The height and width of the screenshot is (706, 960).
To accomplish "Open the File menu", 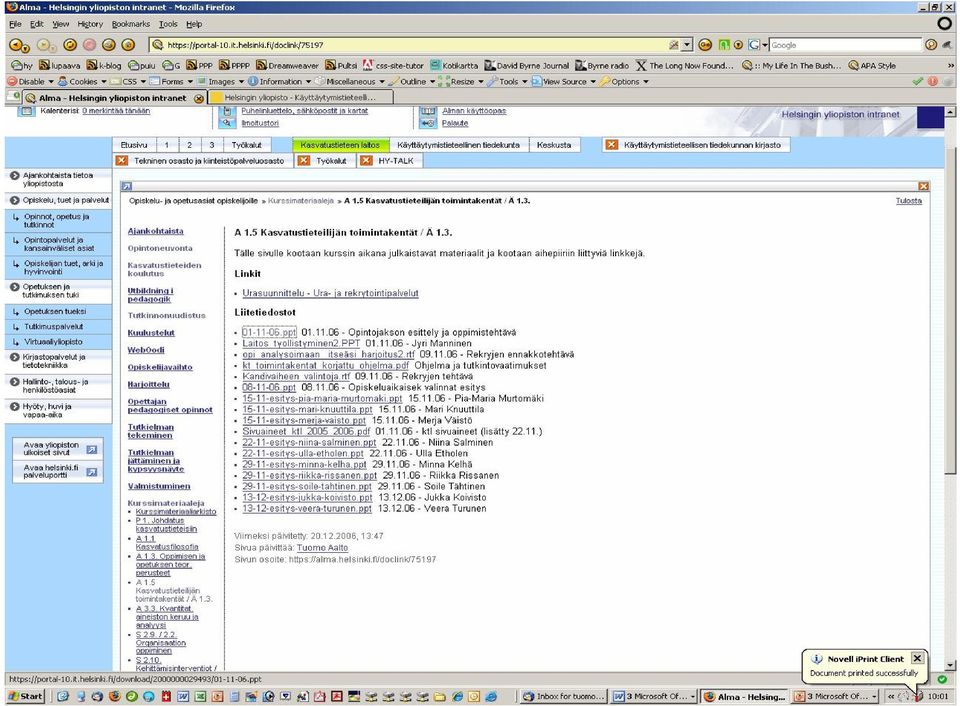I will tap(15, 24).
